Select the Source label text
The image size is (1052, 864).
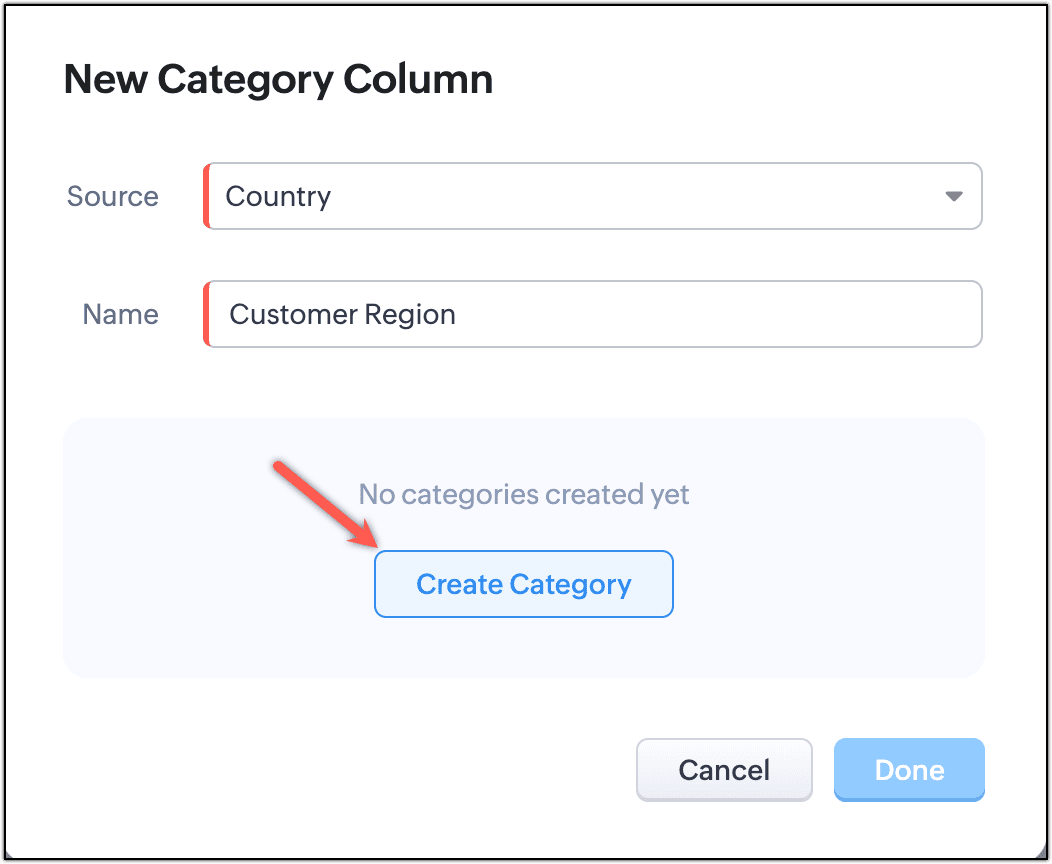pos(112,196)
